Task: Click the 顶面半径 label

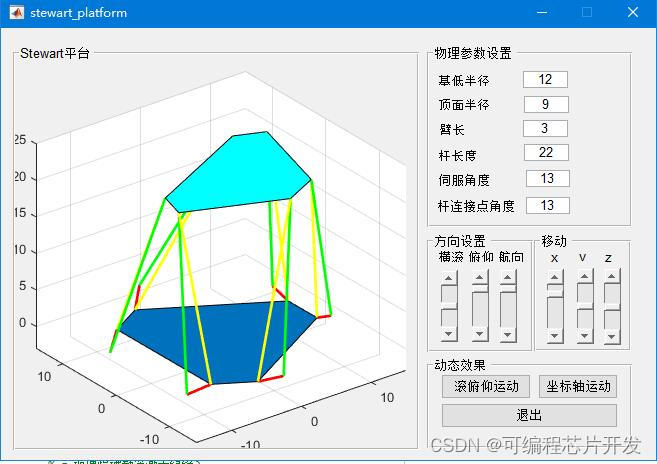Action: pyautogui.click(x=464, y=105)
